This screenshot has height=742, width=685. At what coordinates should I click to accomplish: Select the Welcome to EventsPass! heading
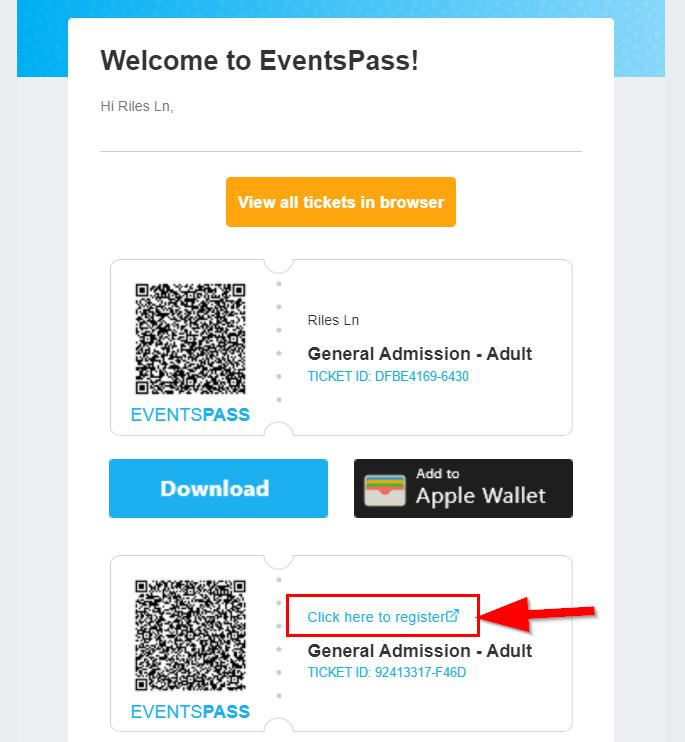(259, 61)
